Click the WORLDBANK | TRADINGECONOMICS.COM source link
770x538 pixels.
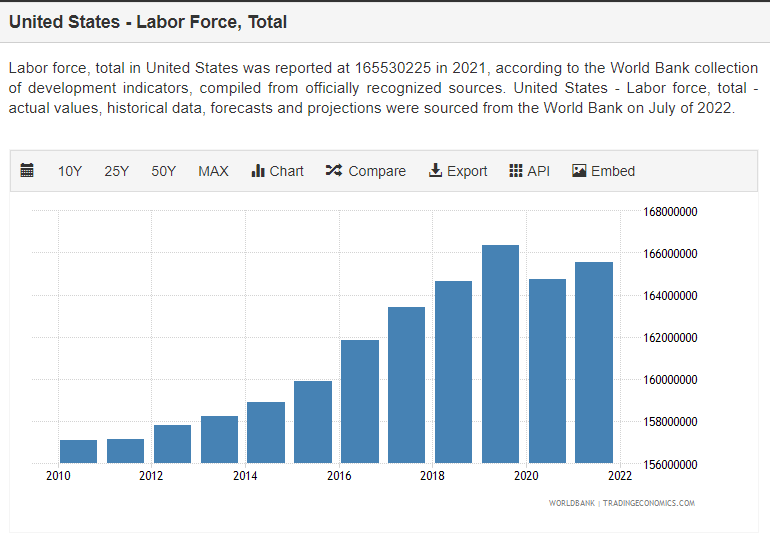point(621,503)
